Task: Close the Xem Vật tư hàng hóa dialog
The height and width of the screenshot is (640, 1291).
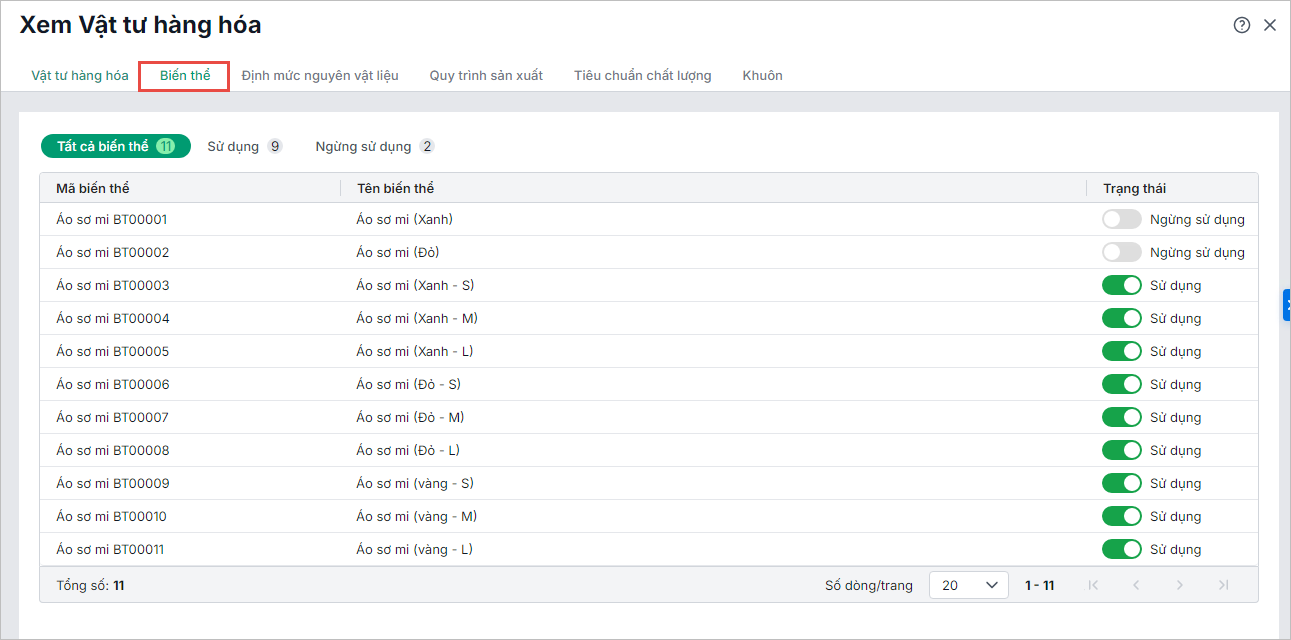Action: pos(1270,26)
